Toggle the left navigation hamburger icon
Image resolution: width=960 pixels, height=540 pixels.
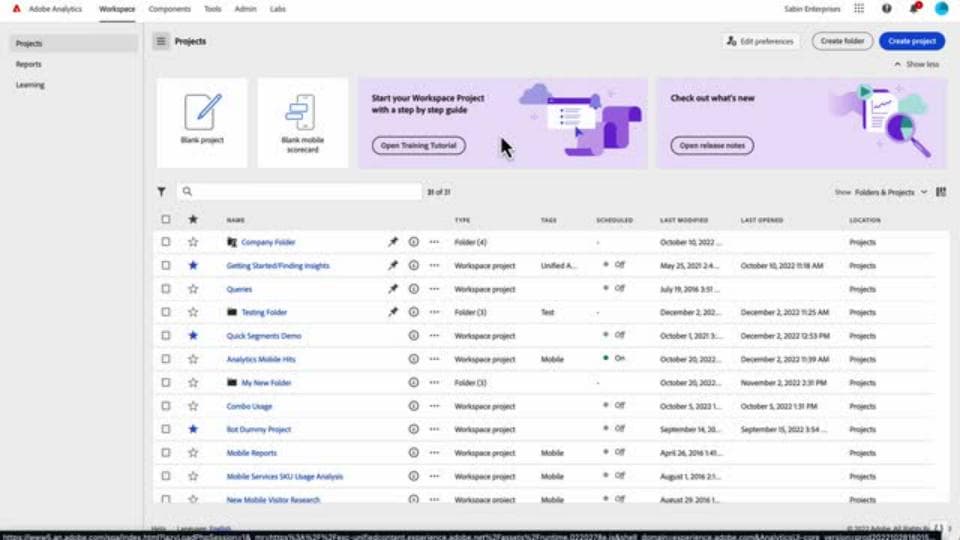click(x=161, y=41)
